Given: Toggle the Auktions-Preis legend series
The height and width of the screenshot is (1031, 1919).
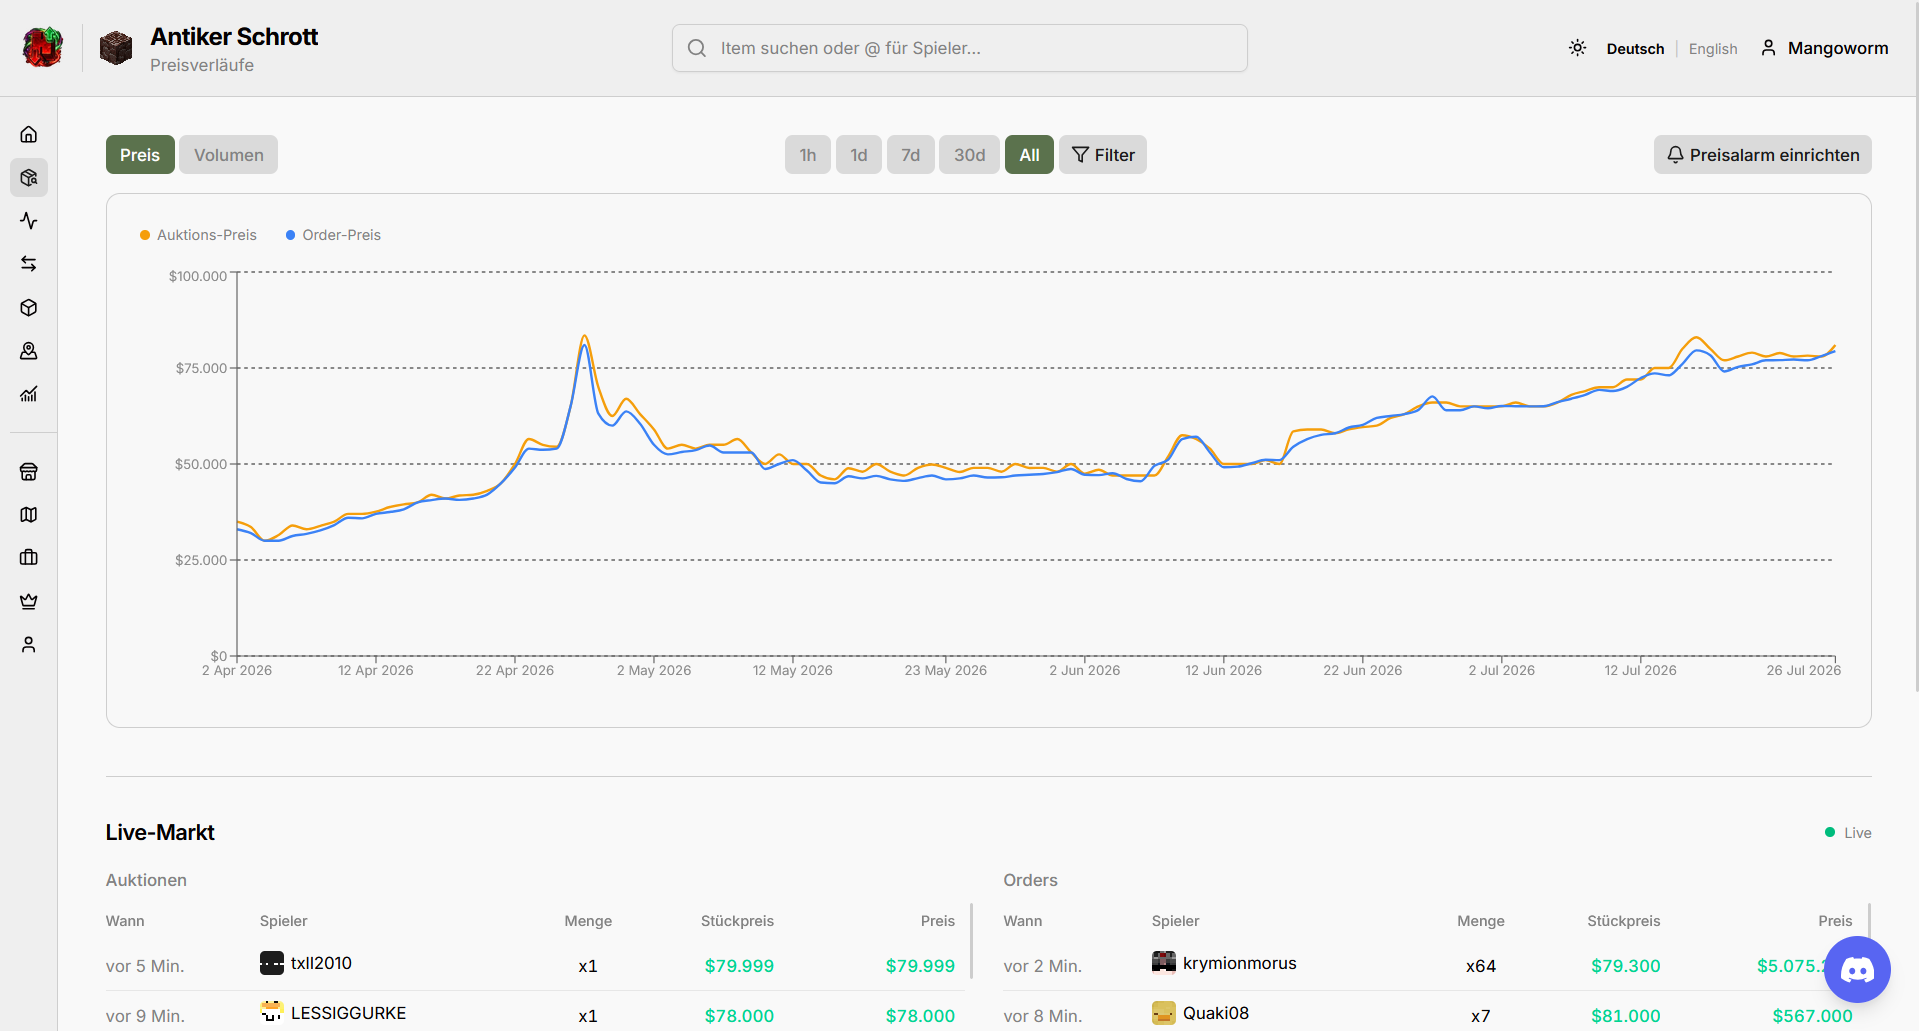Looking at the screenshot, I should coord(198,235).
